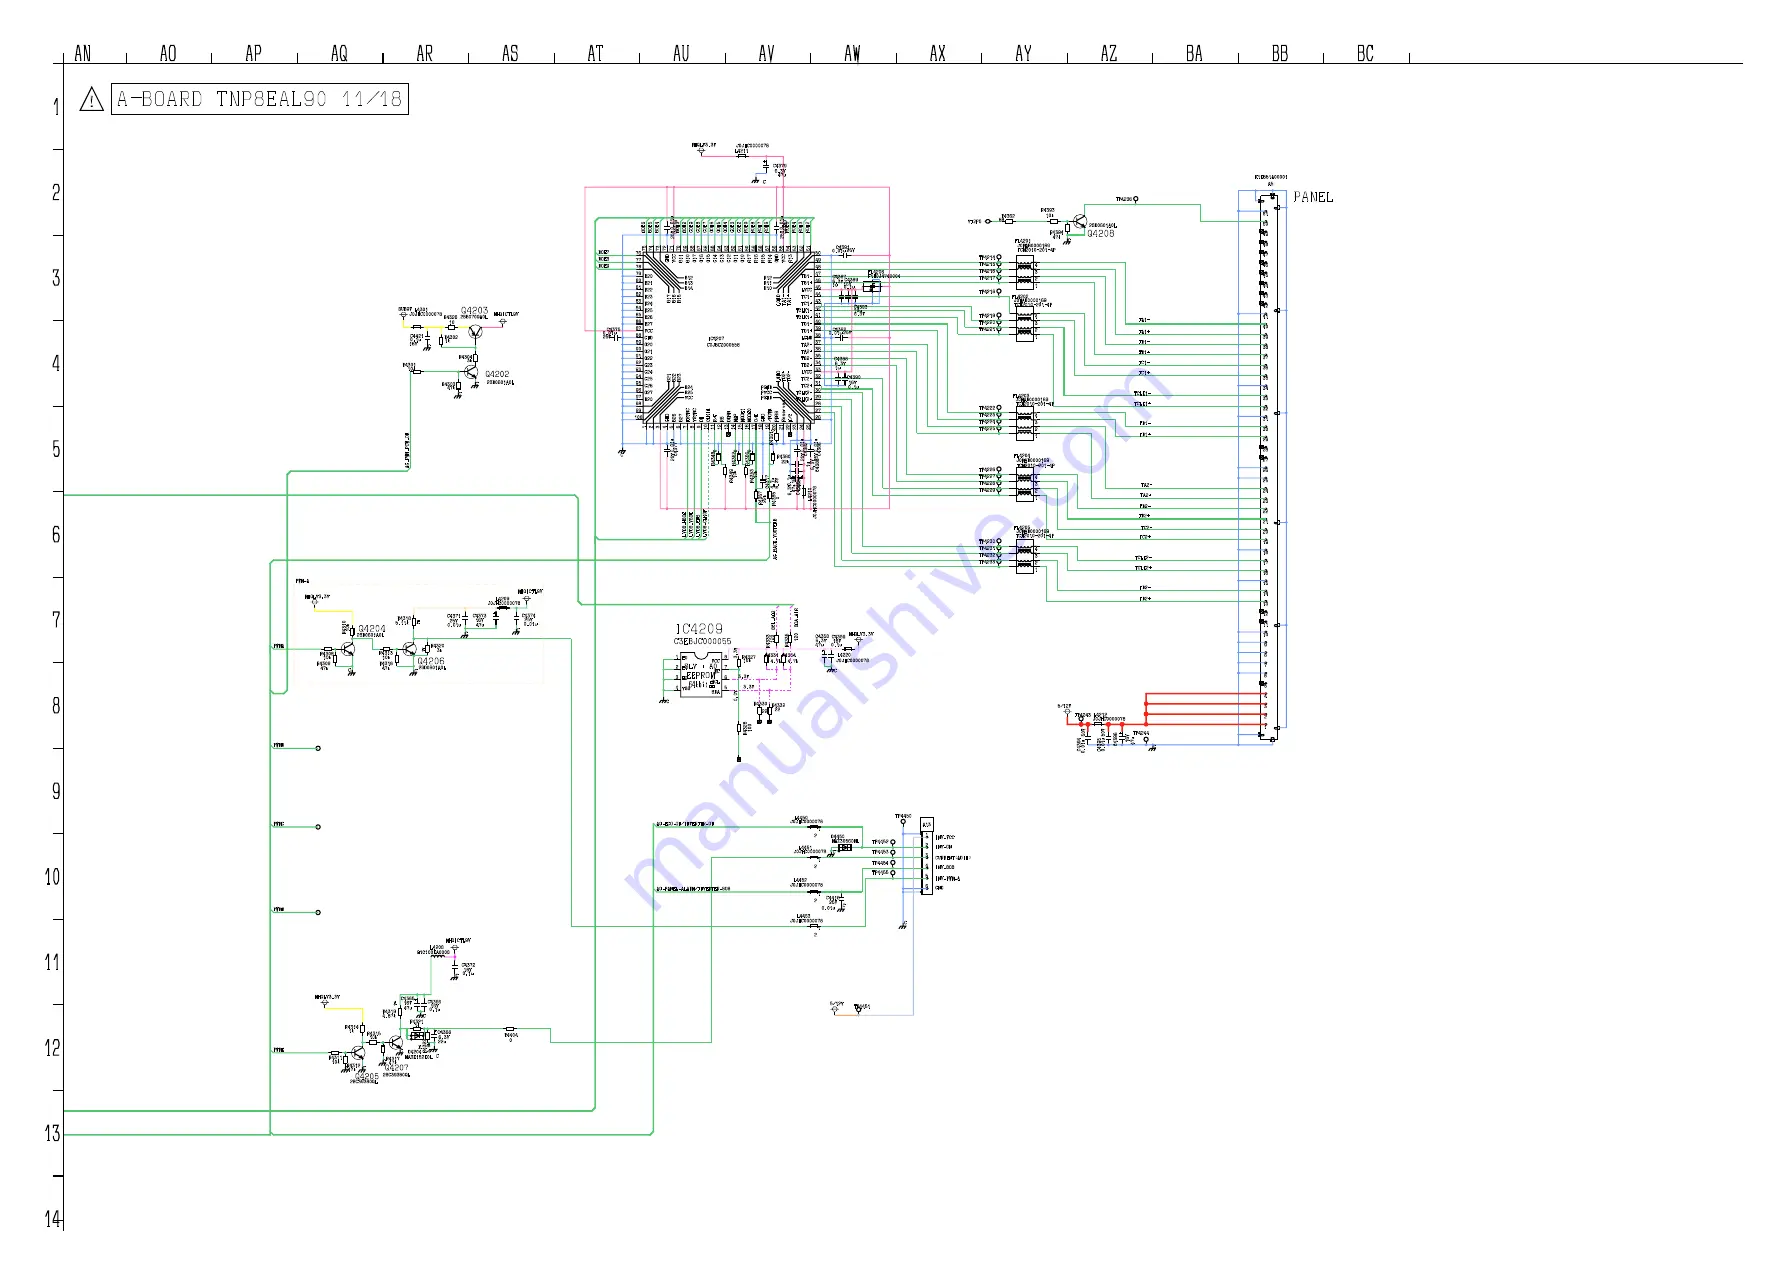Click the column header AY
Screen dimensions: 1787x1263
(x=1023, y=53)
